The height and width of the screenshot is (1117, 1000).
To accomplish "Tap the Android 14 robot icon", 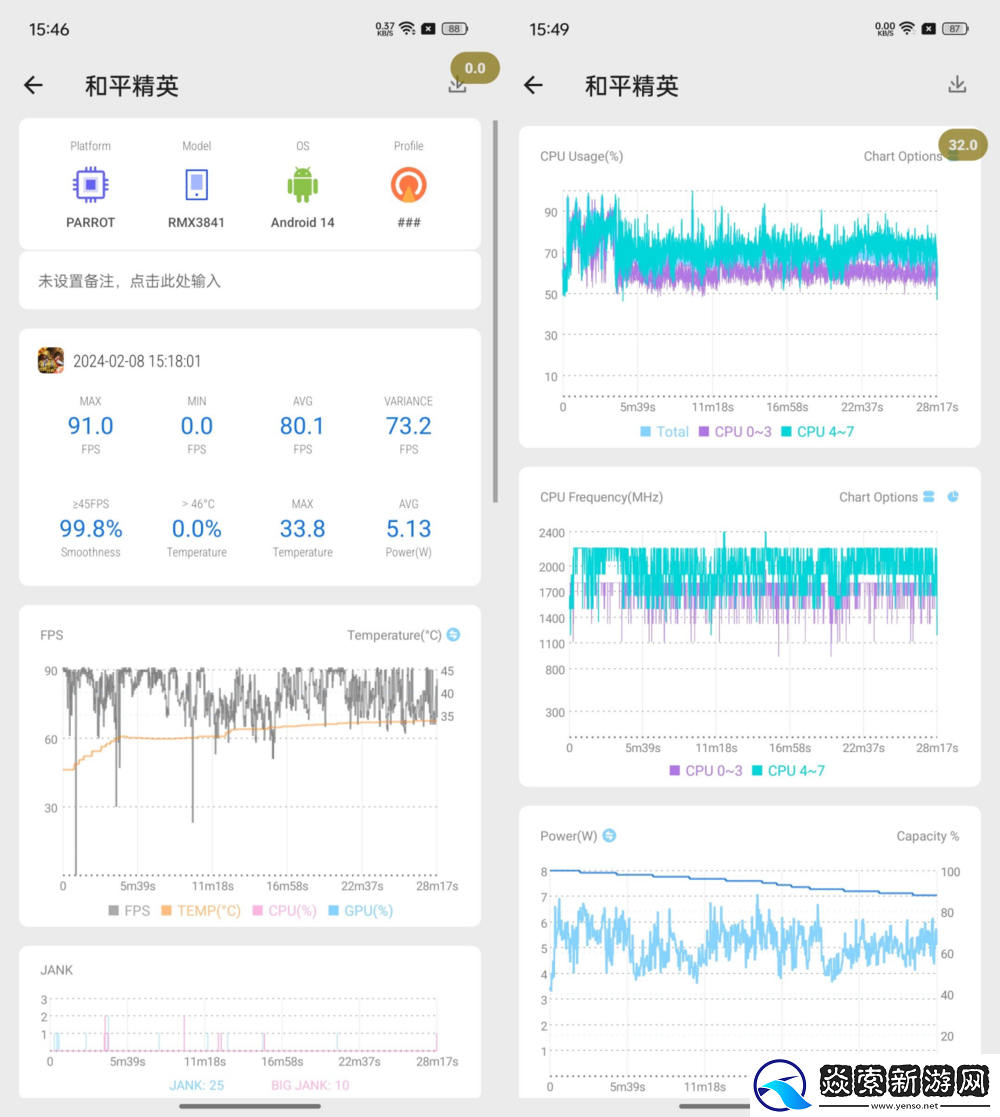I will tap(302, 184).
